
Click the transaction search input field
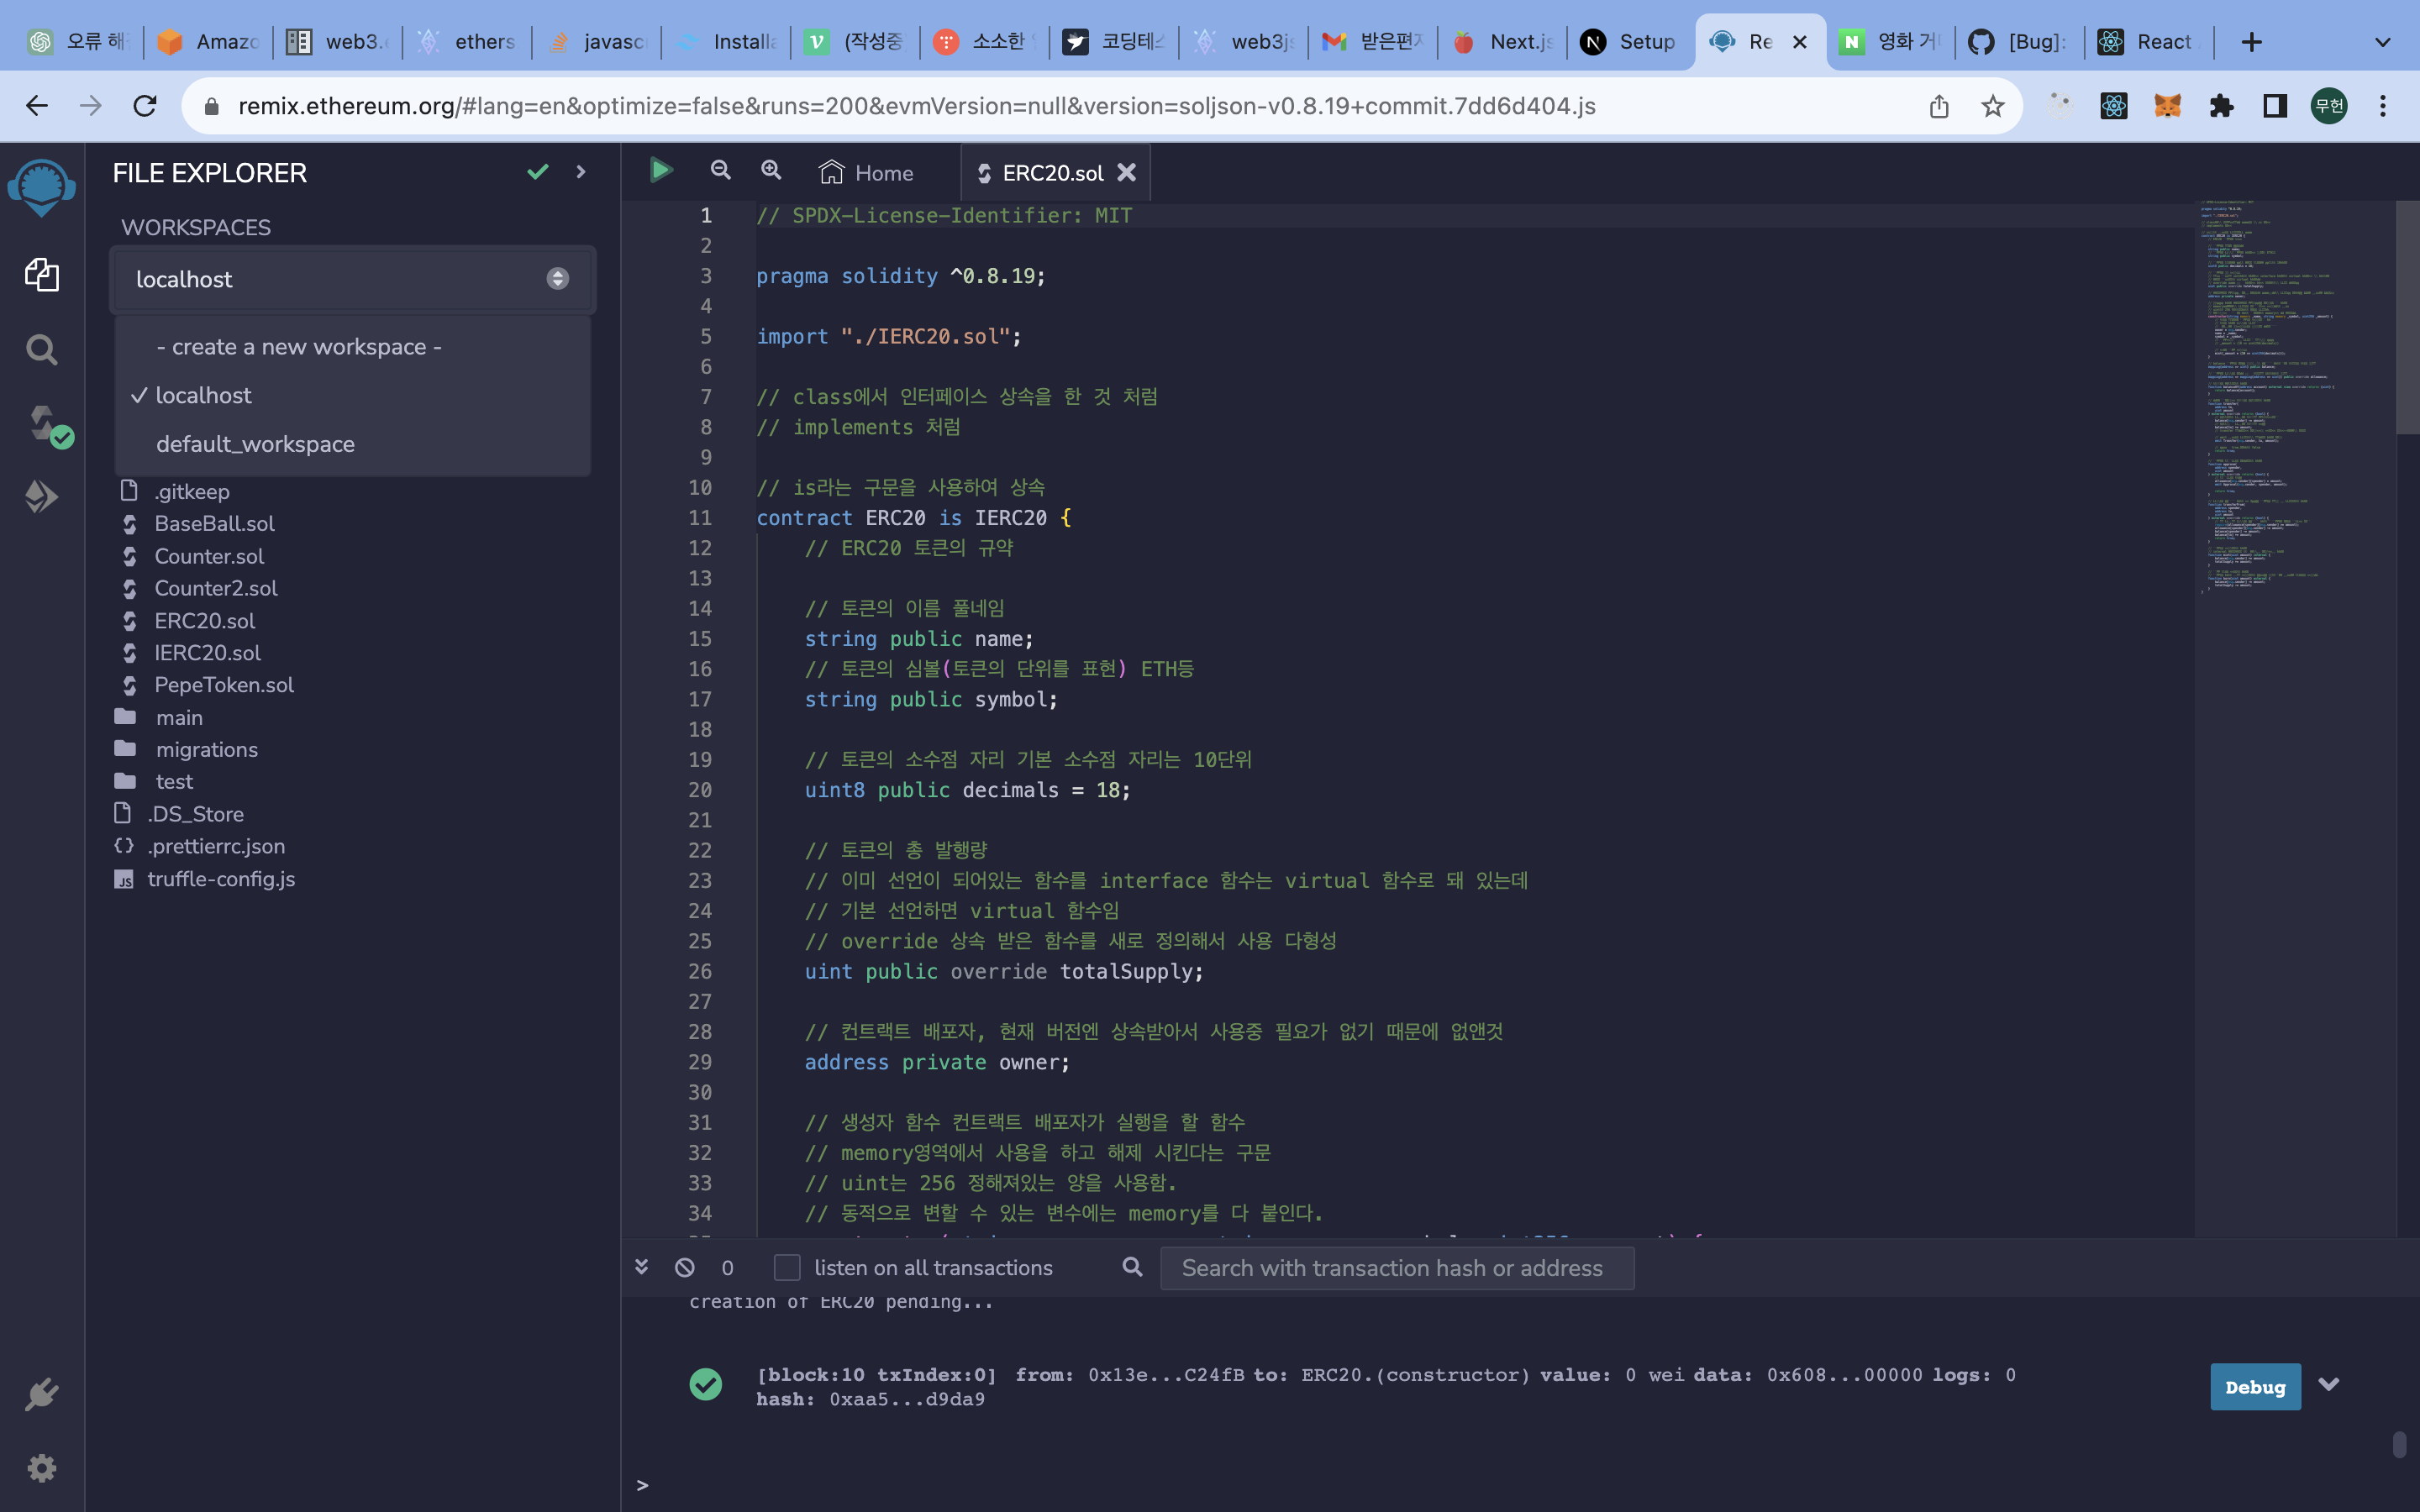1397,1268
